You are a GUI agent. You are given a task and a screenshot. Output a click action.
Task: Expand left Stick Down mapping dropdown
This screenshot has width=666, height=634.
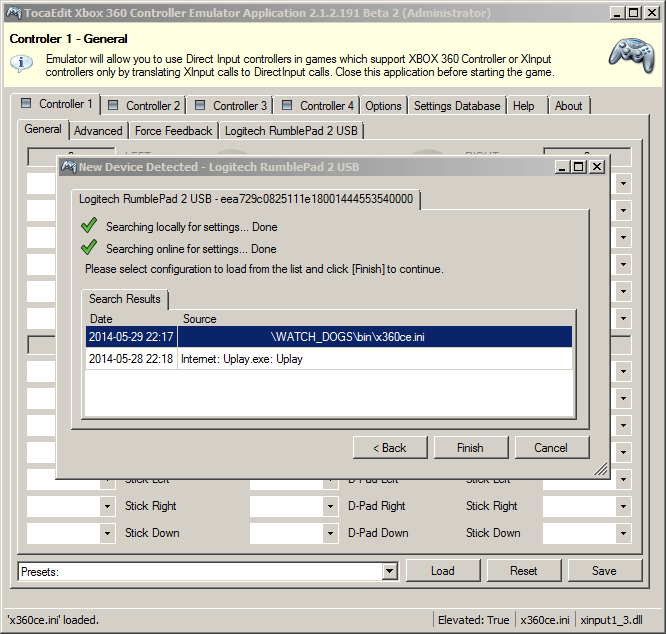[107, 533]
